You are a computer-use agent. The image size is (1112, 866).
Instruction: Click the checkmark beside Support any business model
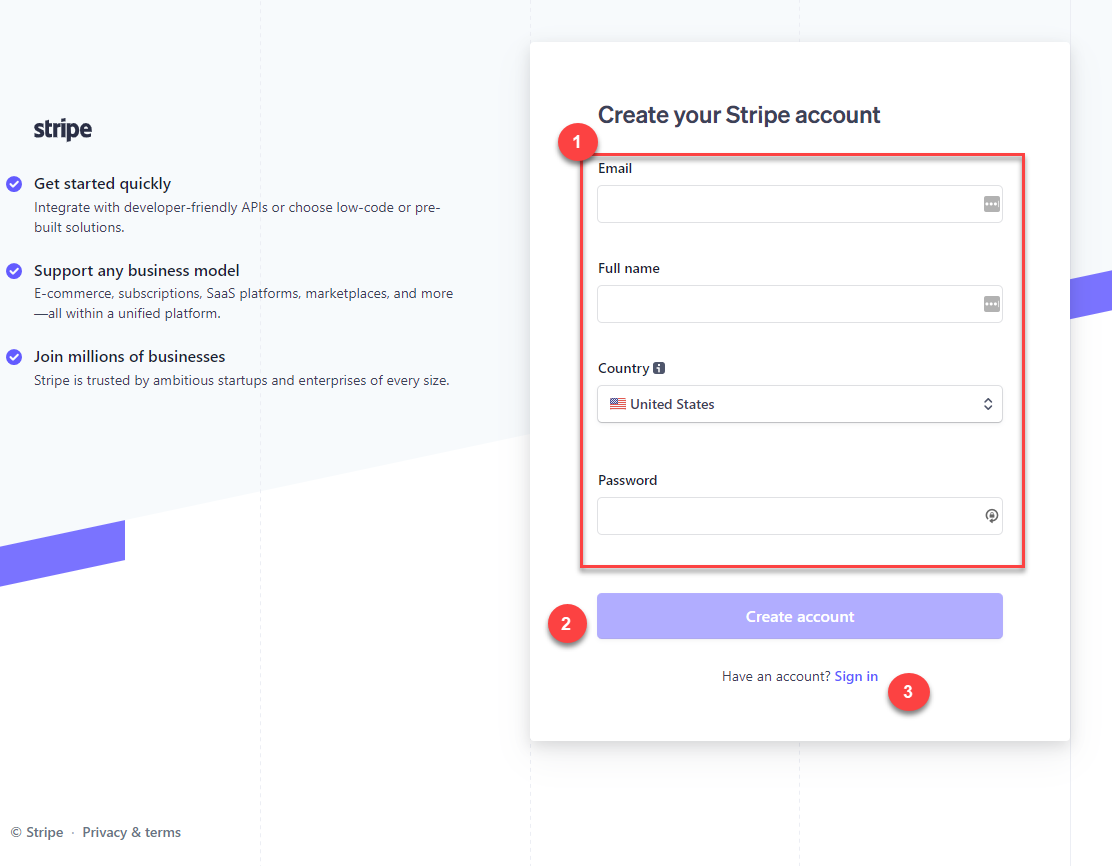click(x=14, y=271)
